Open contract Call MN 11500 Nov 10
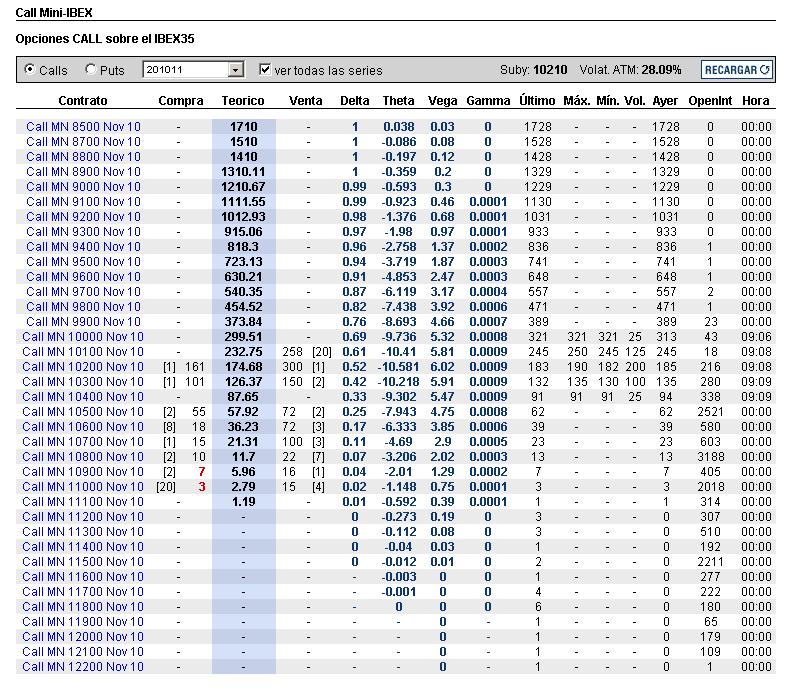The height and width of the screenshot is (688, 791). click(x=83, y=562)
